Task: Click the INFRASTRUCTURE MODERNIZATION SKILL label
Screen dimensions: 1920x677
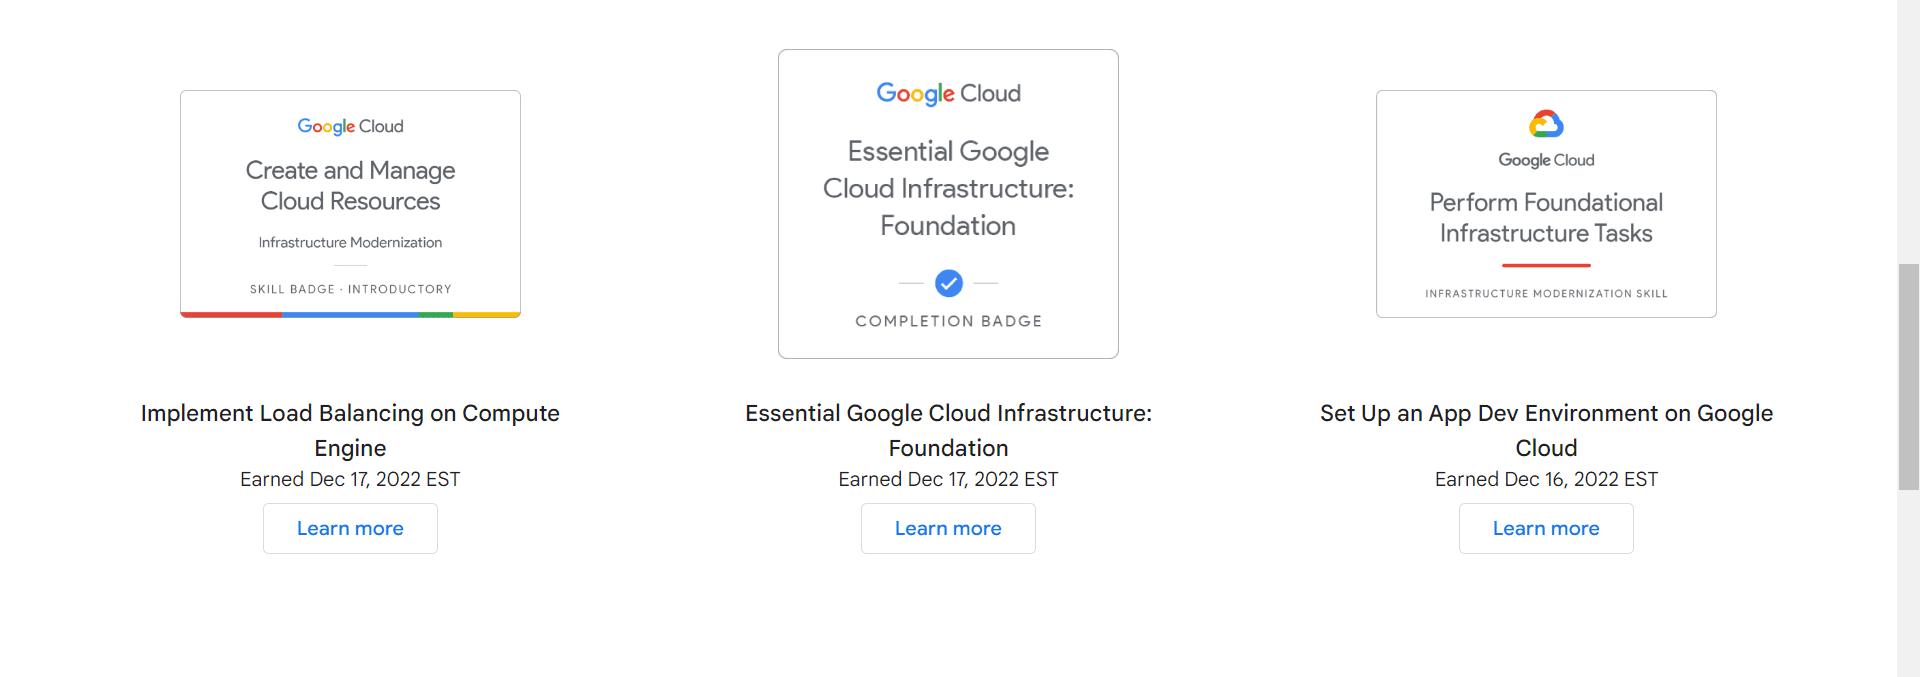Action: coord(1546,294)
